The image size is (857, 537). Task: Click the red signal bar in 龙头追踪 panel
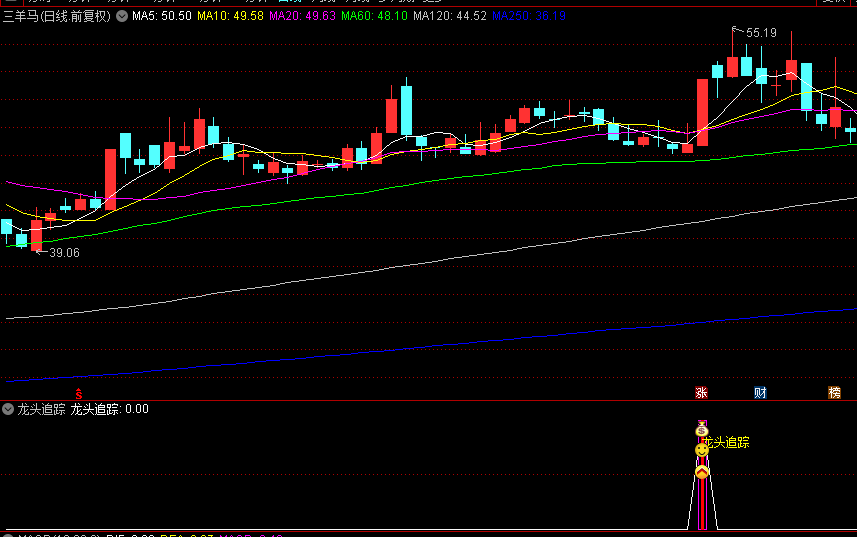[702, 503]
